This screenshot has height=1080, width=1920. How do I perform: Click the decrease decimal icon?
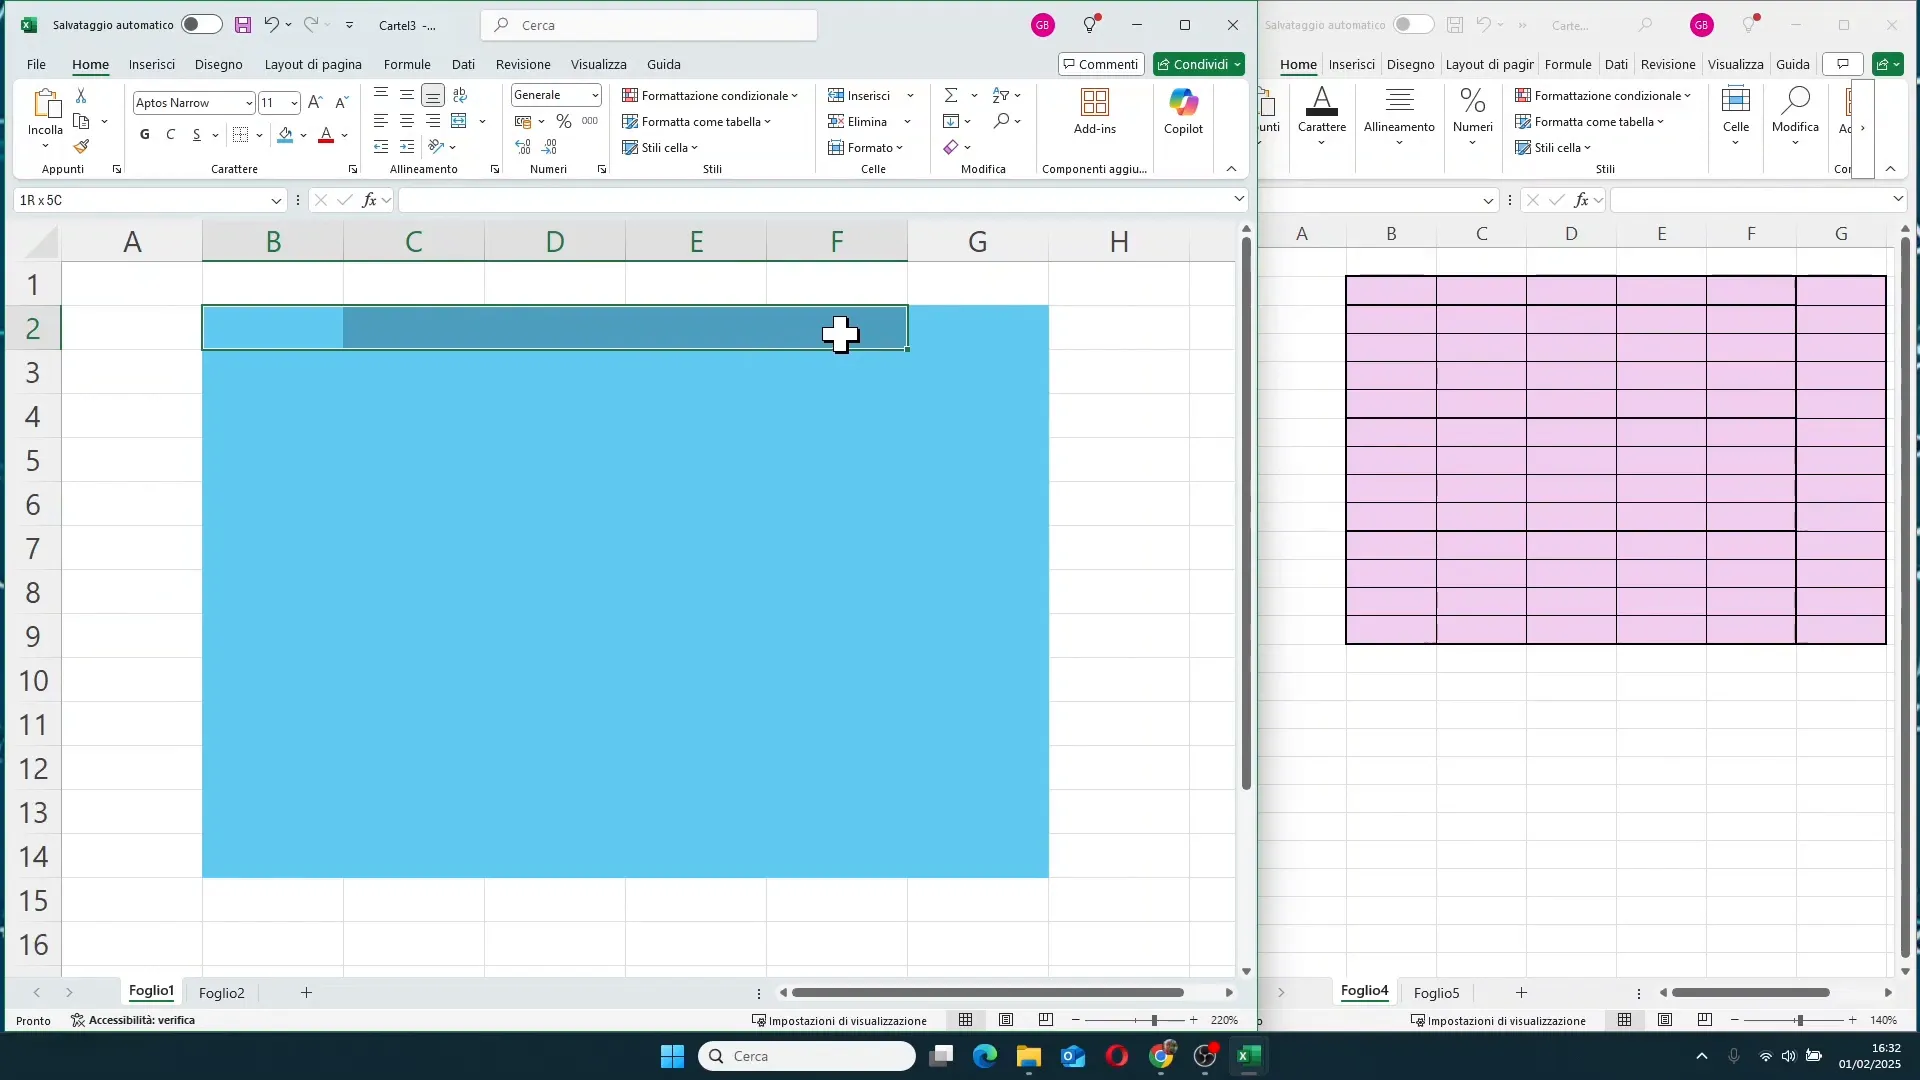(x=549, y=147)
